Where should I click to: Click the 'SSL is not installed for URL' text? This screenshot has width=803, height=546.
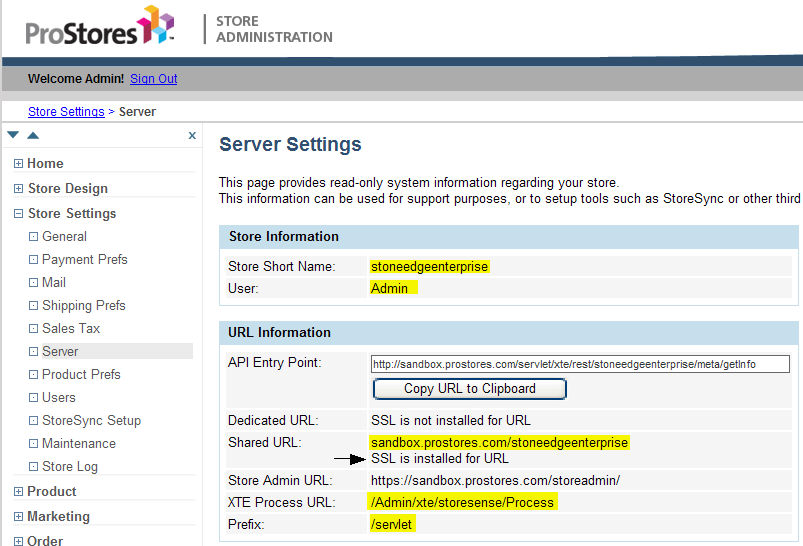point(451,421)
